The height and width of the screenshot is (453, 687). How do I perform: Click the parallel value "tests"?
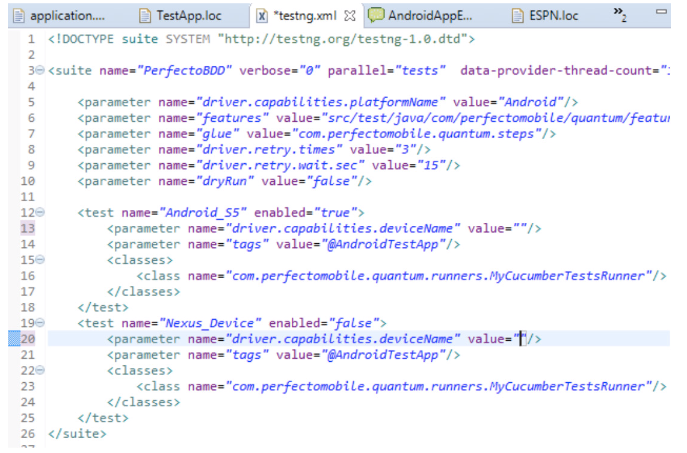pos(420,71)
